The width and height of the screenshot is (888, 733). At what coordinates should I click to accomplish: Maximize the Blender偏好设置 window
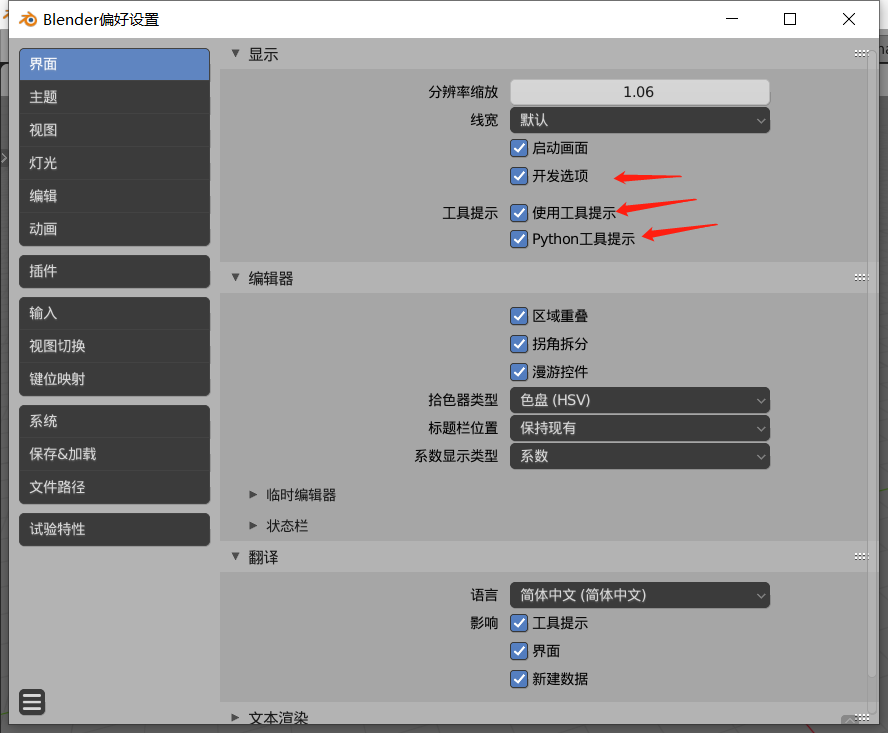pyautogui.click(x=790, y=19)
